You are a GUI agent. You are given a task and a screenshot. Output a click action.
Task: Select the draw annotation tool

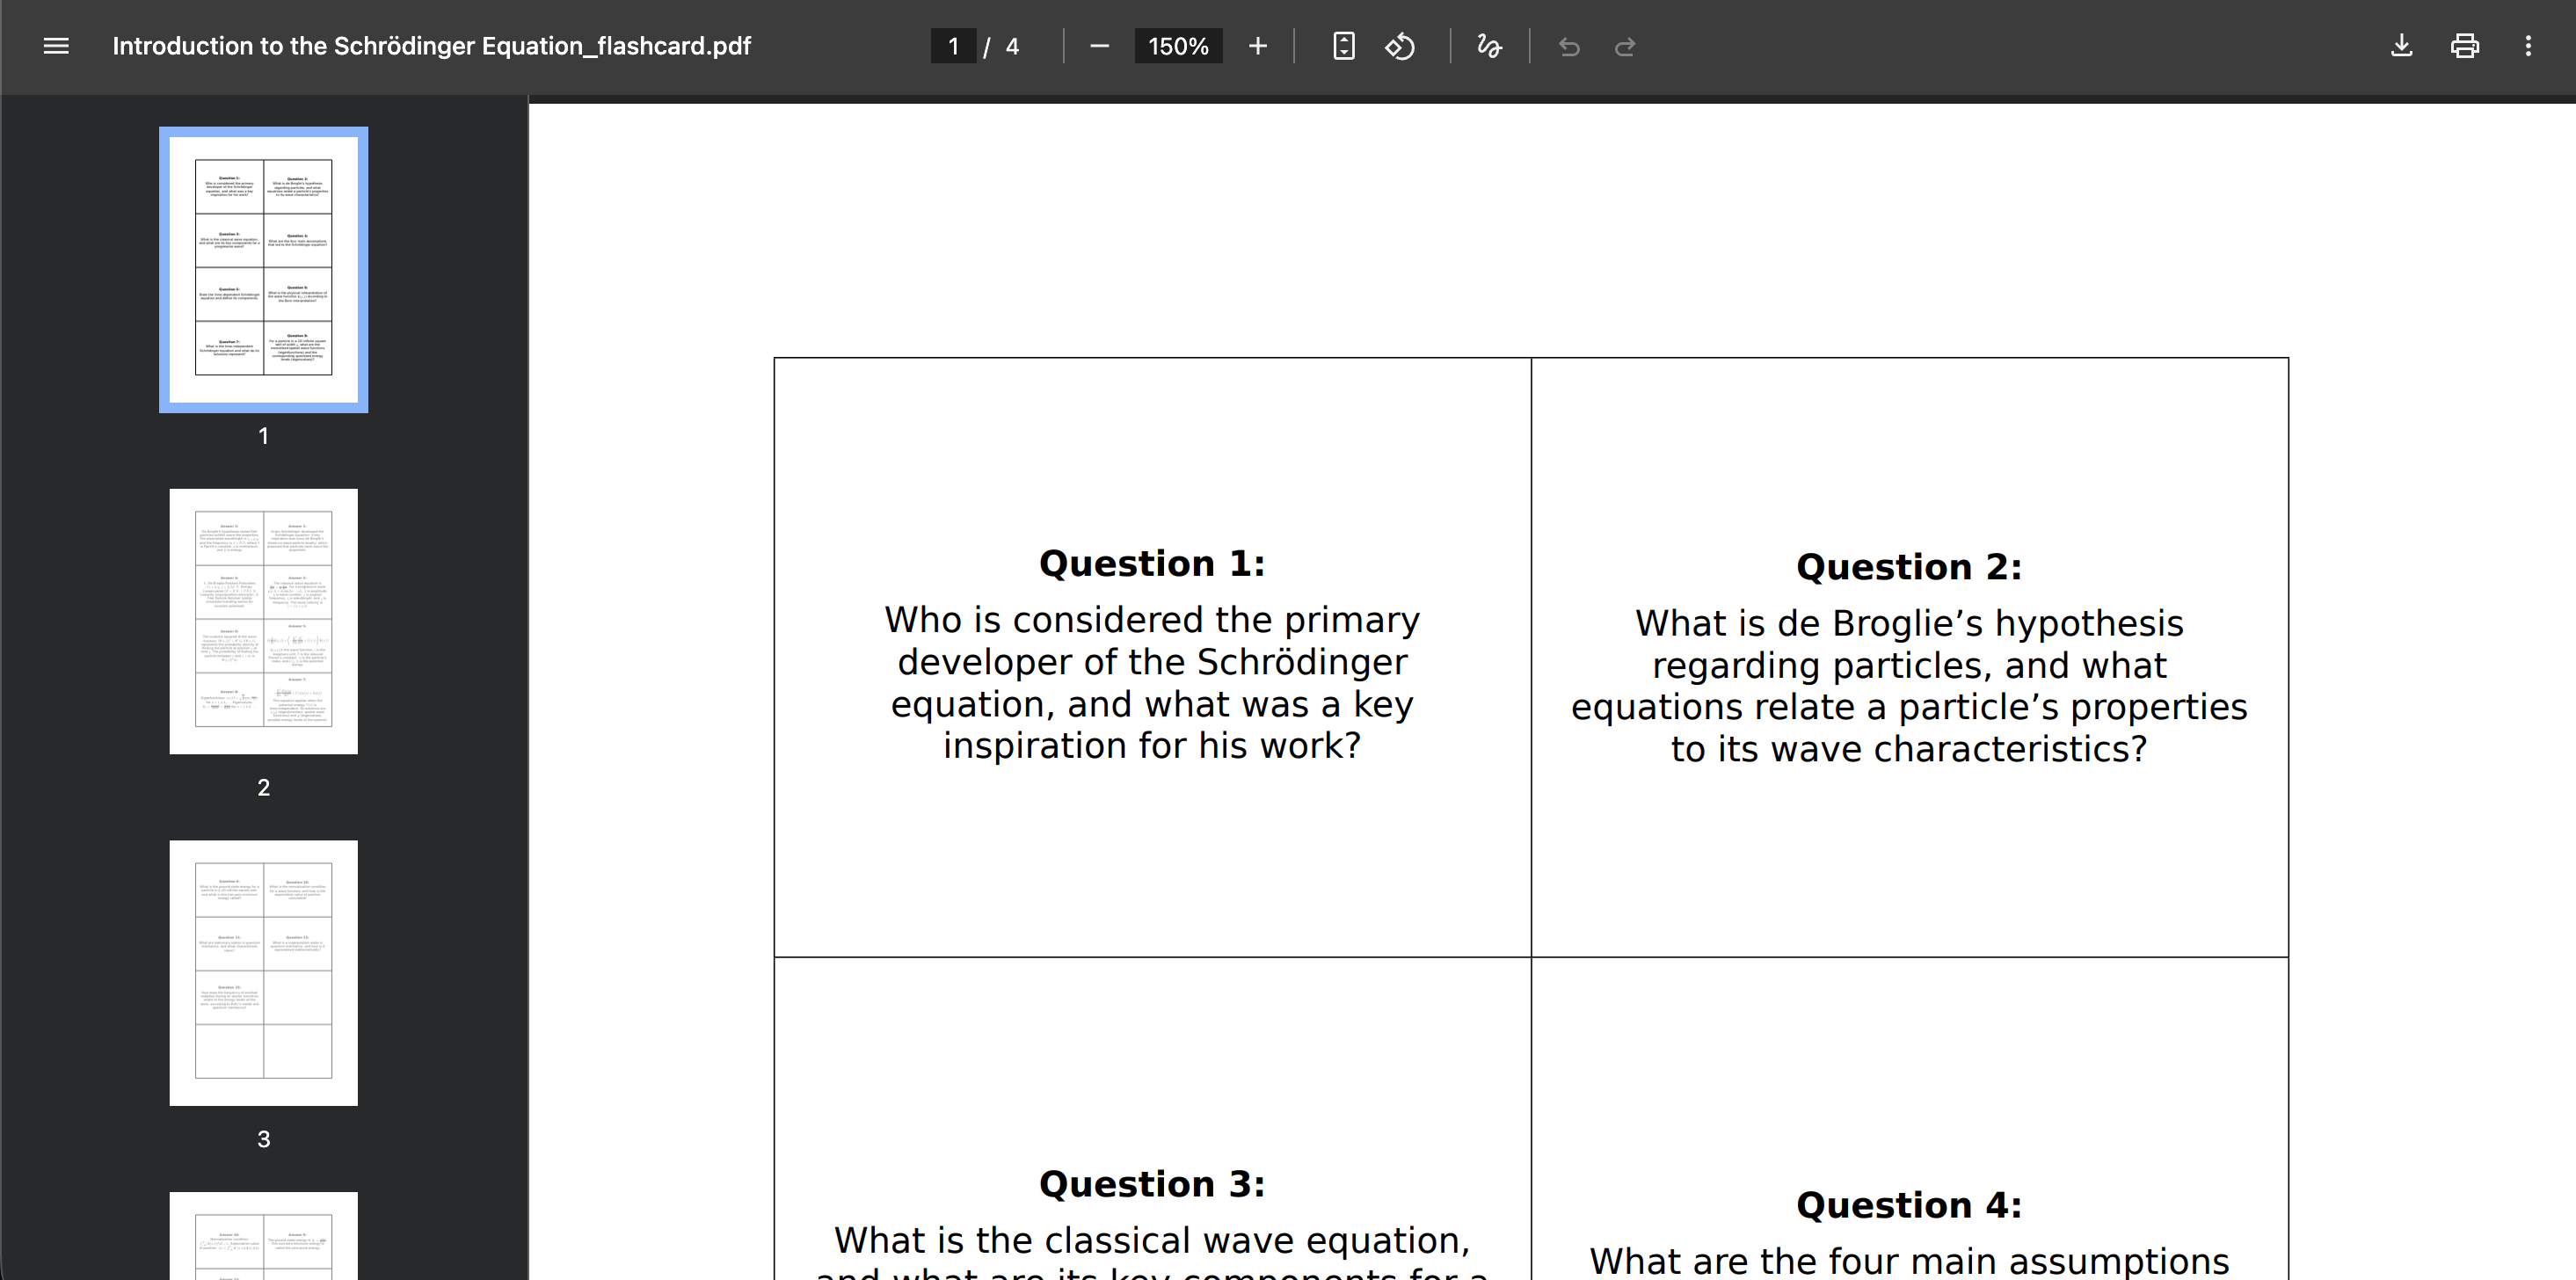click(1489, 46)
